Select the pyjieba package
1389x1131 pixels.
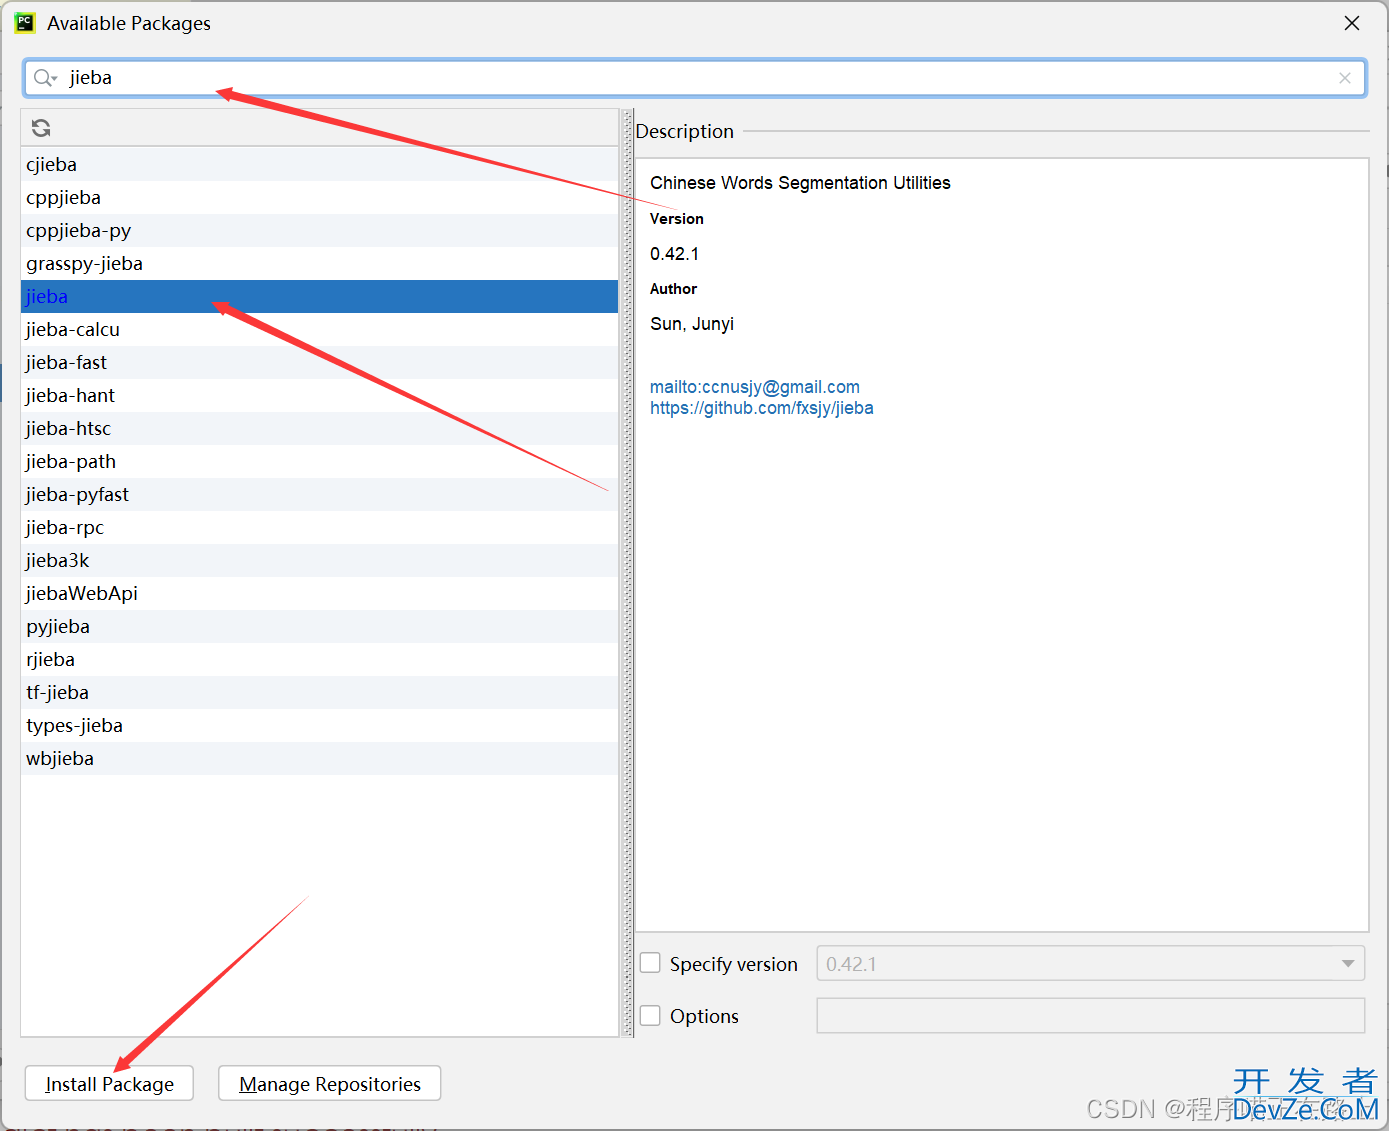(320, 626)
